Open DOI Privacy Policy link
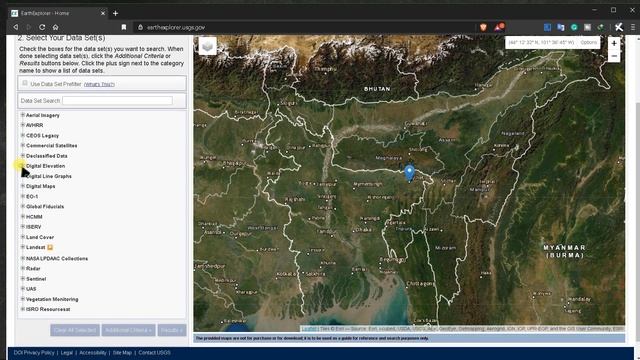 click(34, 353)
